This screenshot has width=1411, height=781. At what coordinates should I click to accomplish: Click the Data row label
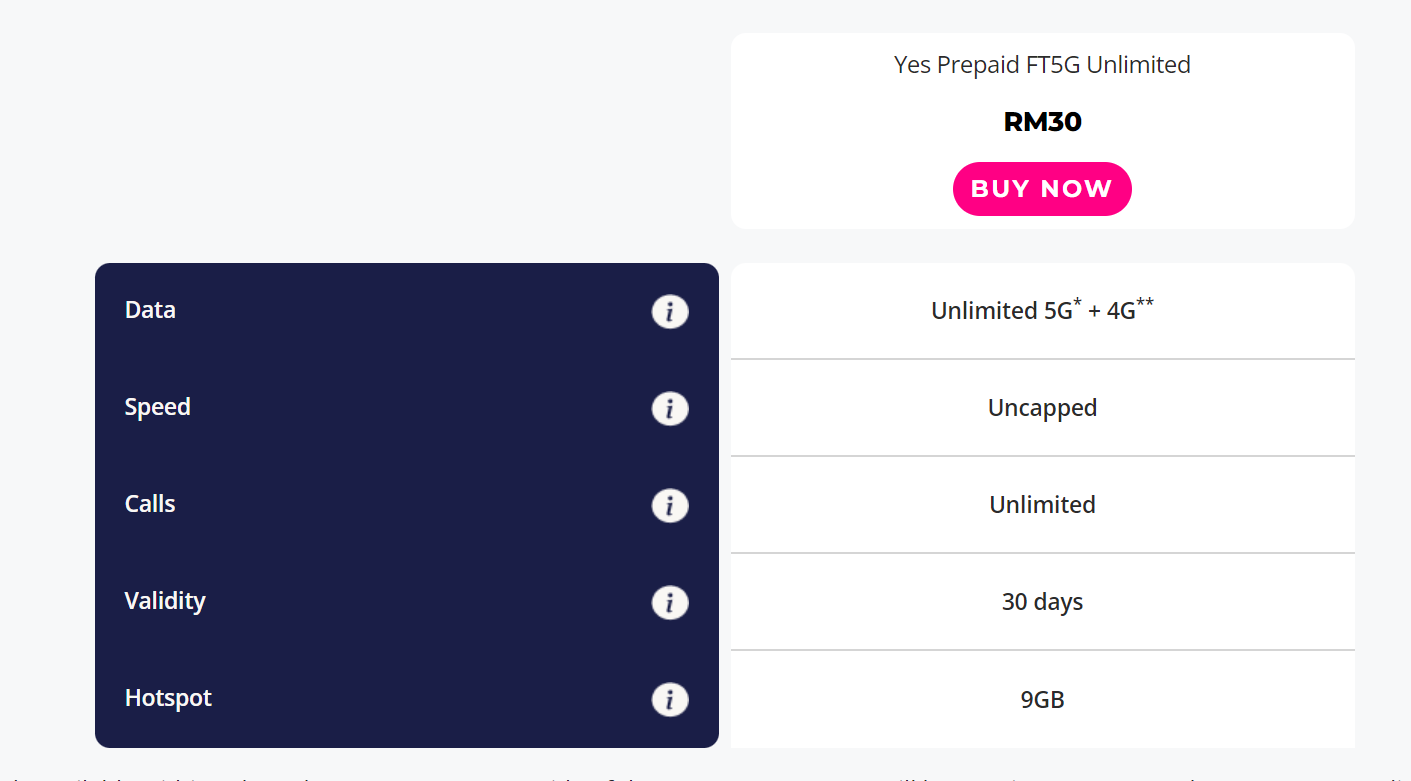150,310
